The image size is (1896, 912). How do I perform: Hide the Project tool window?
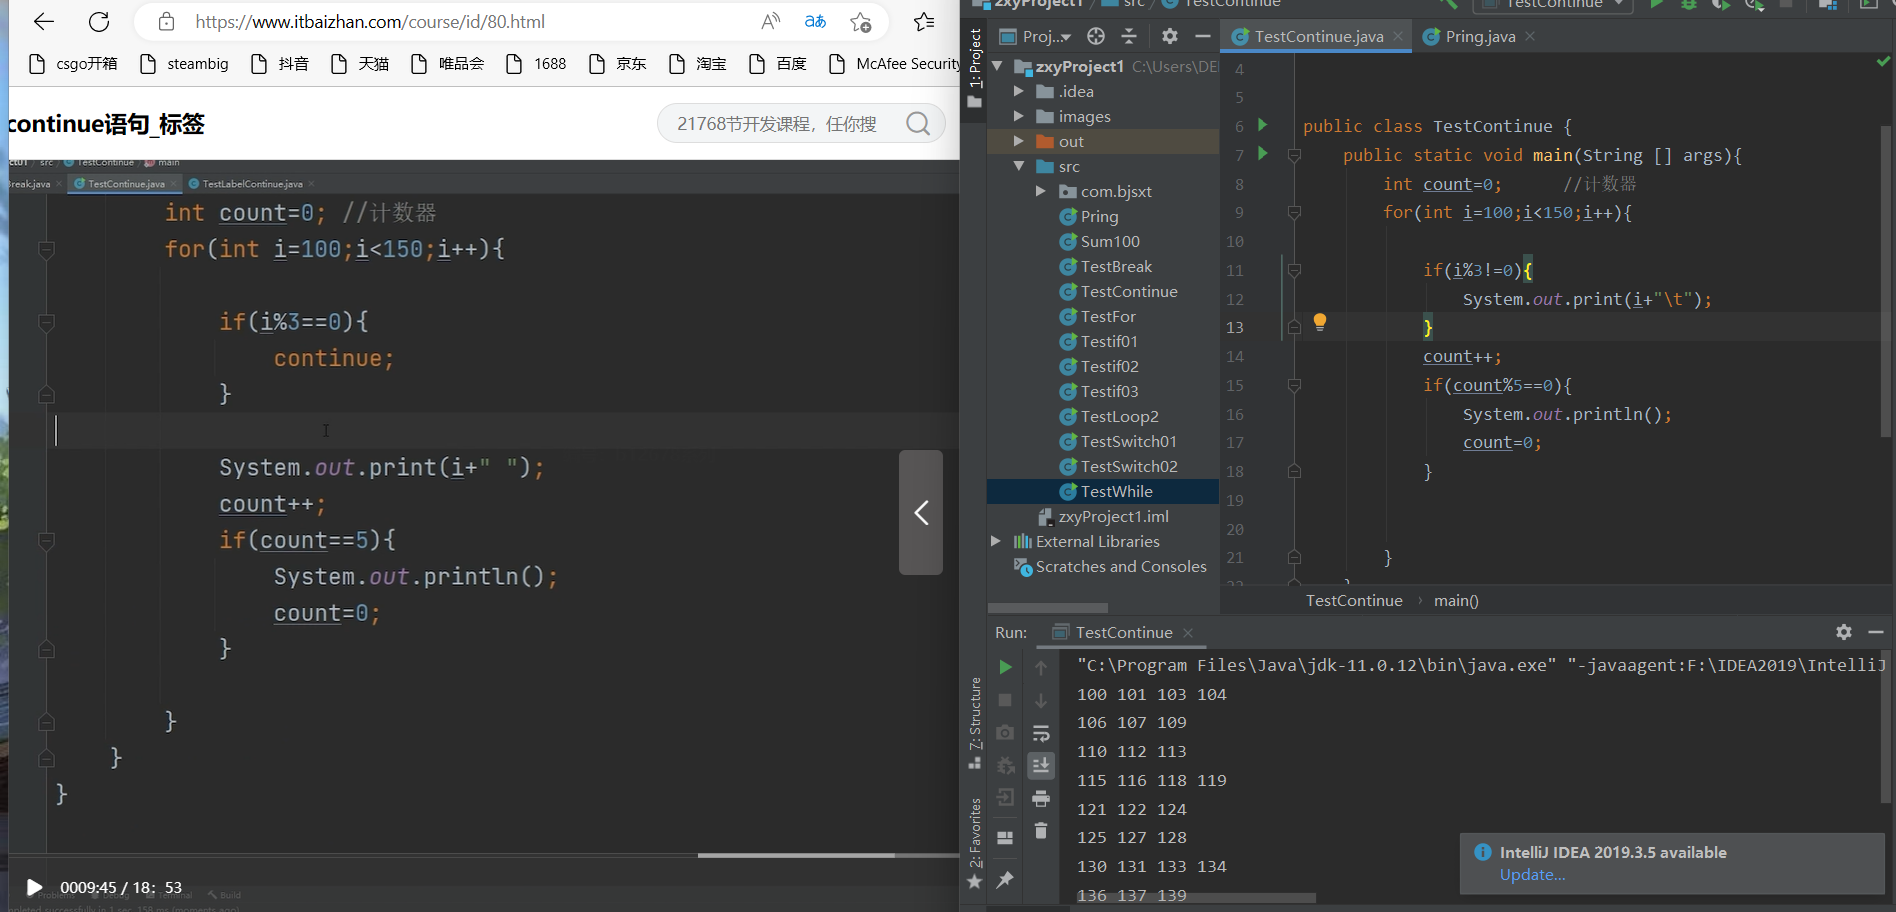coord(1203,37)
